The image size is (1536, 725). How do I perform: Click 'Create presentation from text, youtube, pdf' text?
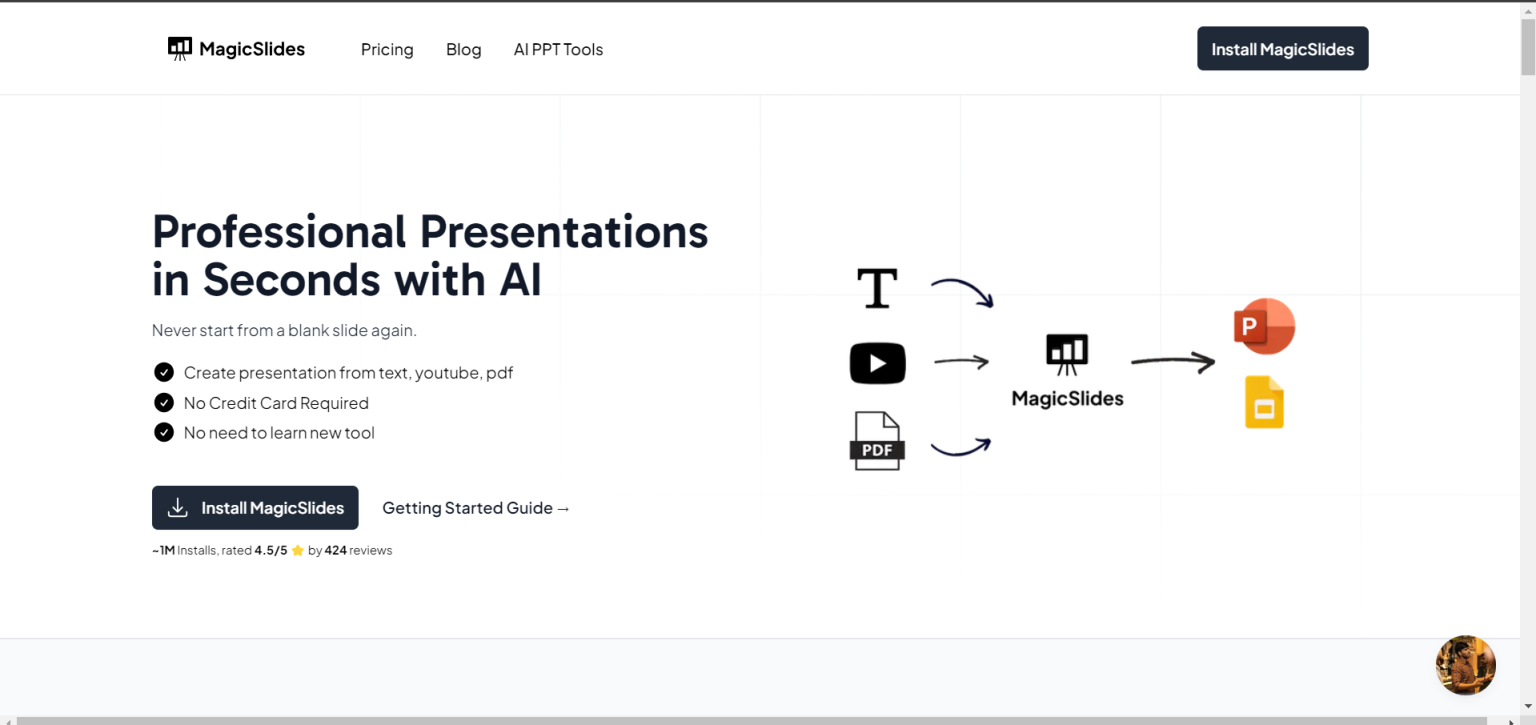click(x=348, y=373)
